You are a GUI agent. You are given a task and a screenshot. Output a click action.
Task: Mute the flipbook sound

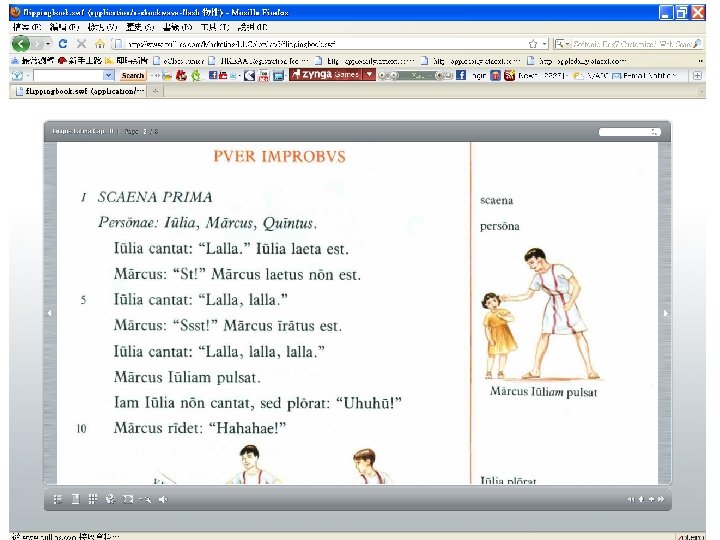163,499
